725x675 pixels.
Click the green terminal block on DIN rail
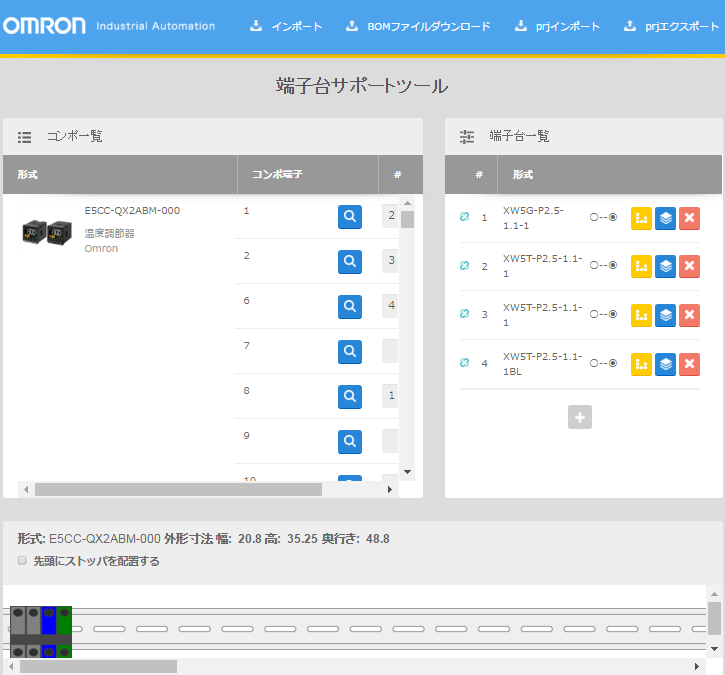tap(64, 632)
